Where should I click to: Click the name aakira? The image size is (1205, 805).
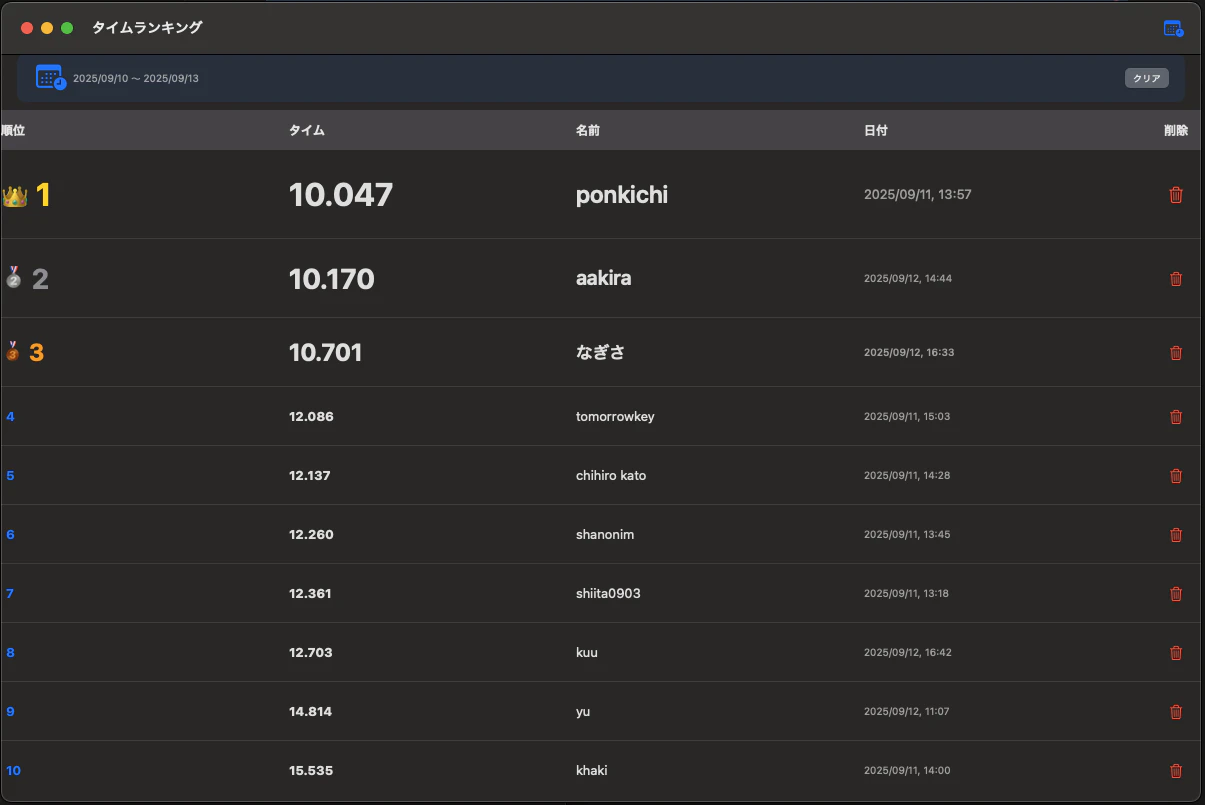[x=603, y=279]
